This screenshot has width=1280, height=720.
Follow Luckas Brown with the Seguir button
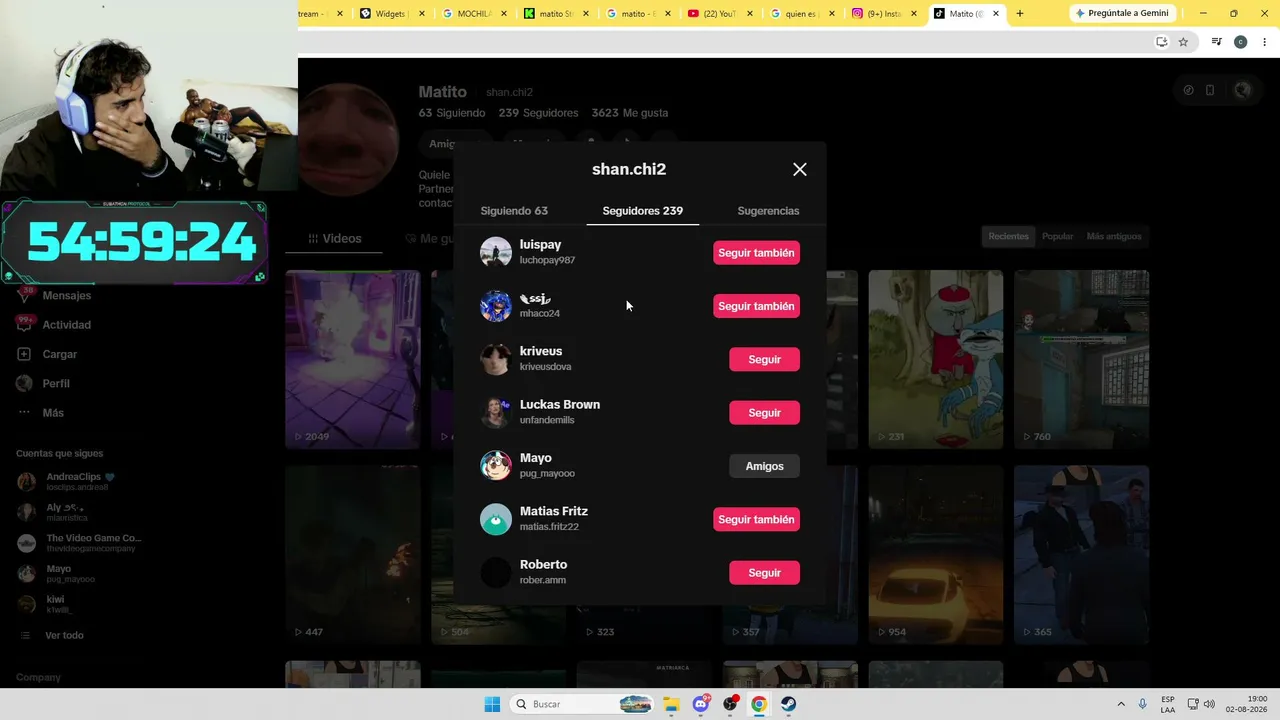pyautogui.click(x=764, y=413)
